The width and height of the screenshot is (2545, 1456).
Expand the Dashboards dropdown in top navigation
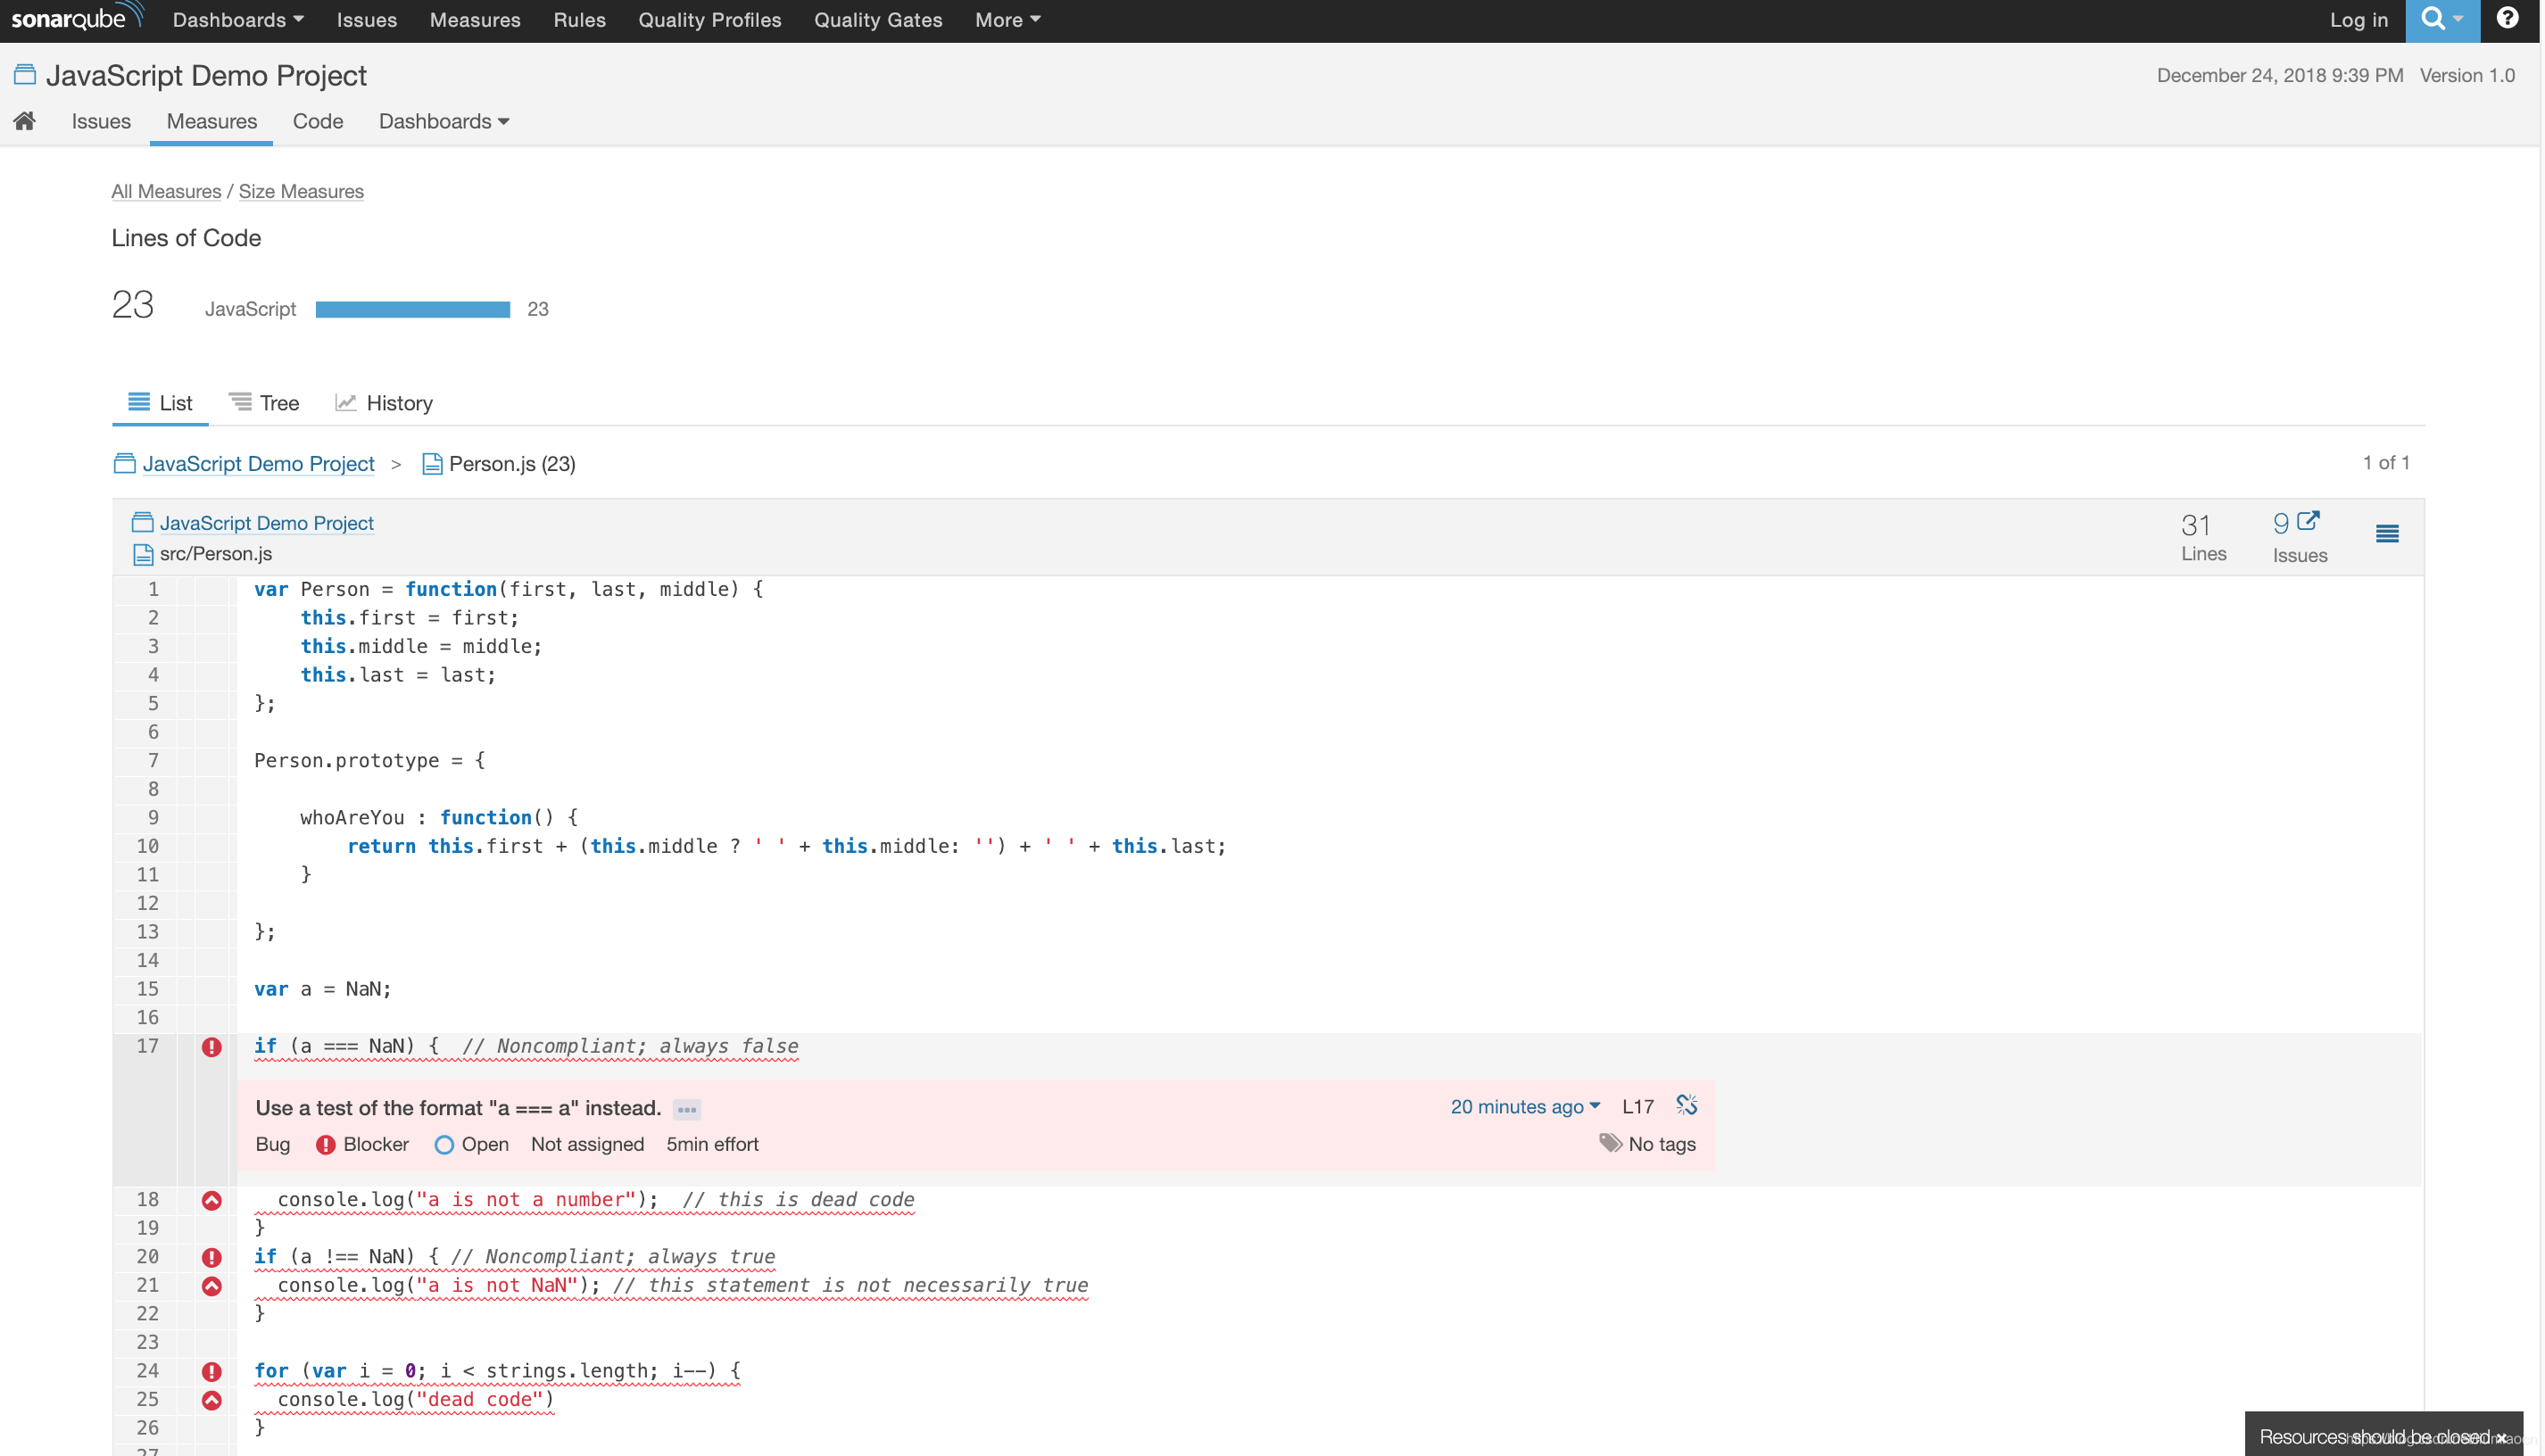point(236,21)
